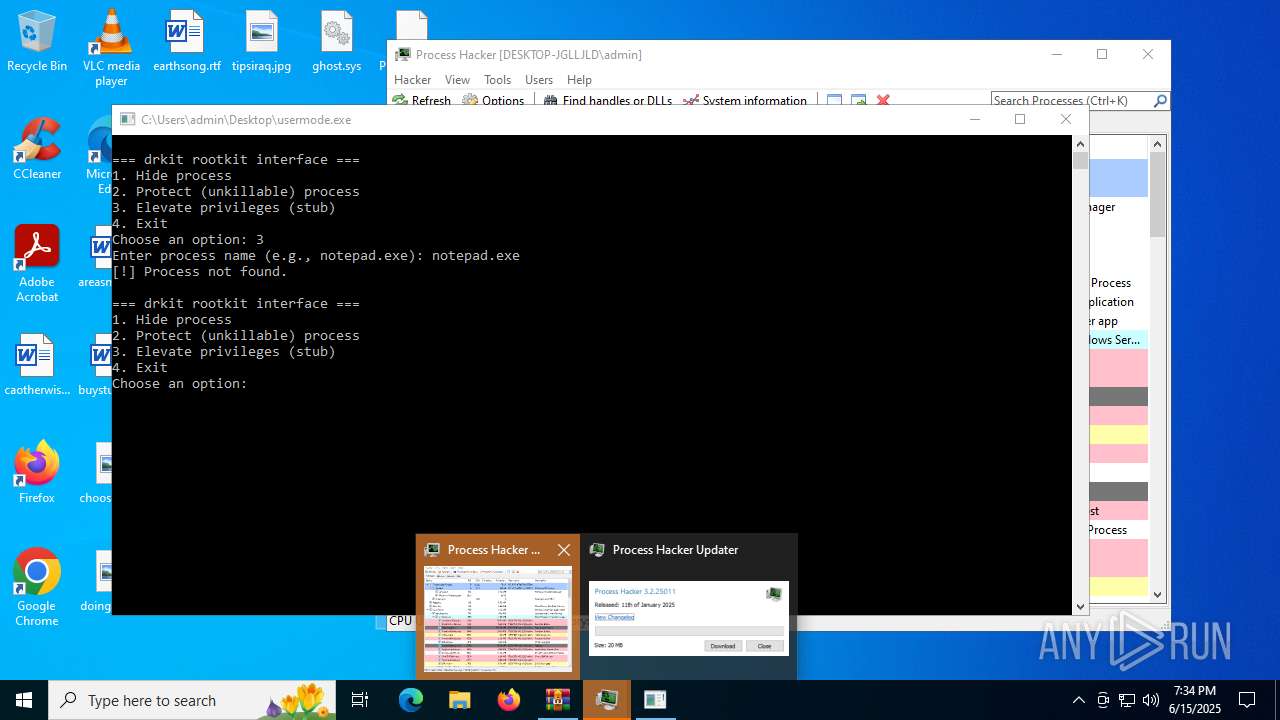
Task: Click usermode.exe console taskbar button
Action: pos(655,700)
